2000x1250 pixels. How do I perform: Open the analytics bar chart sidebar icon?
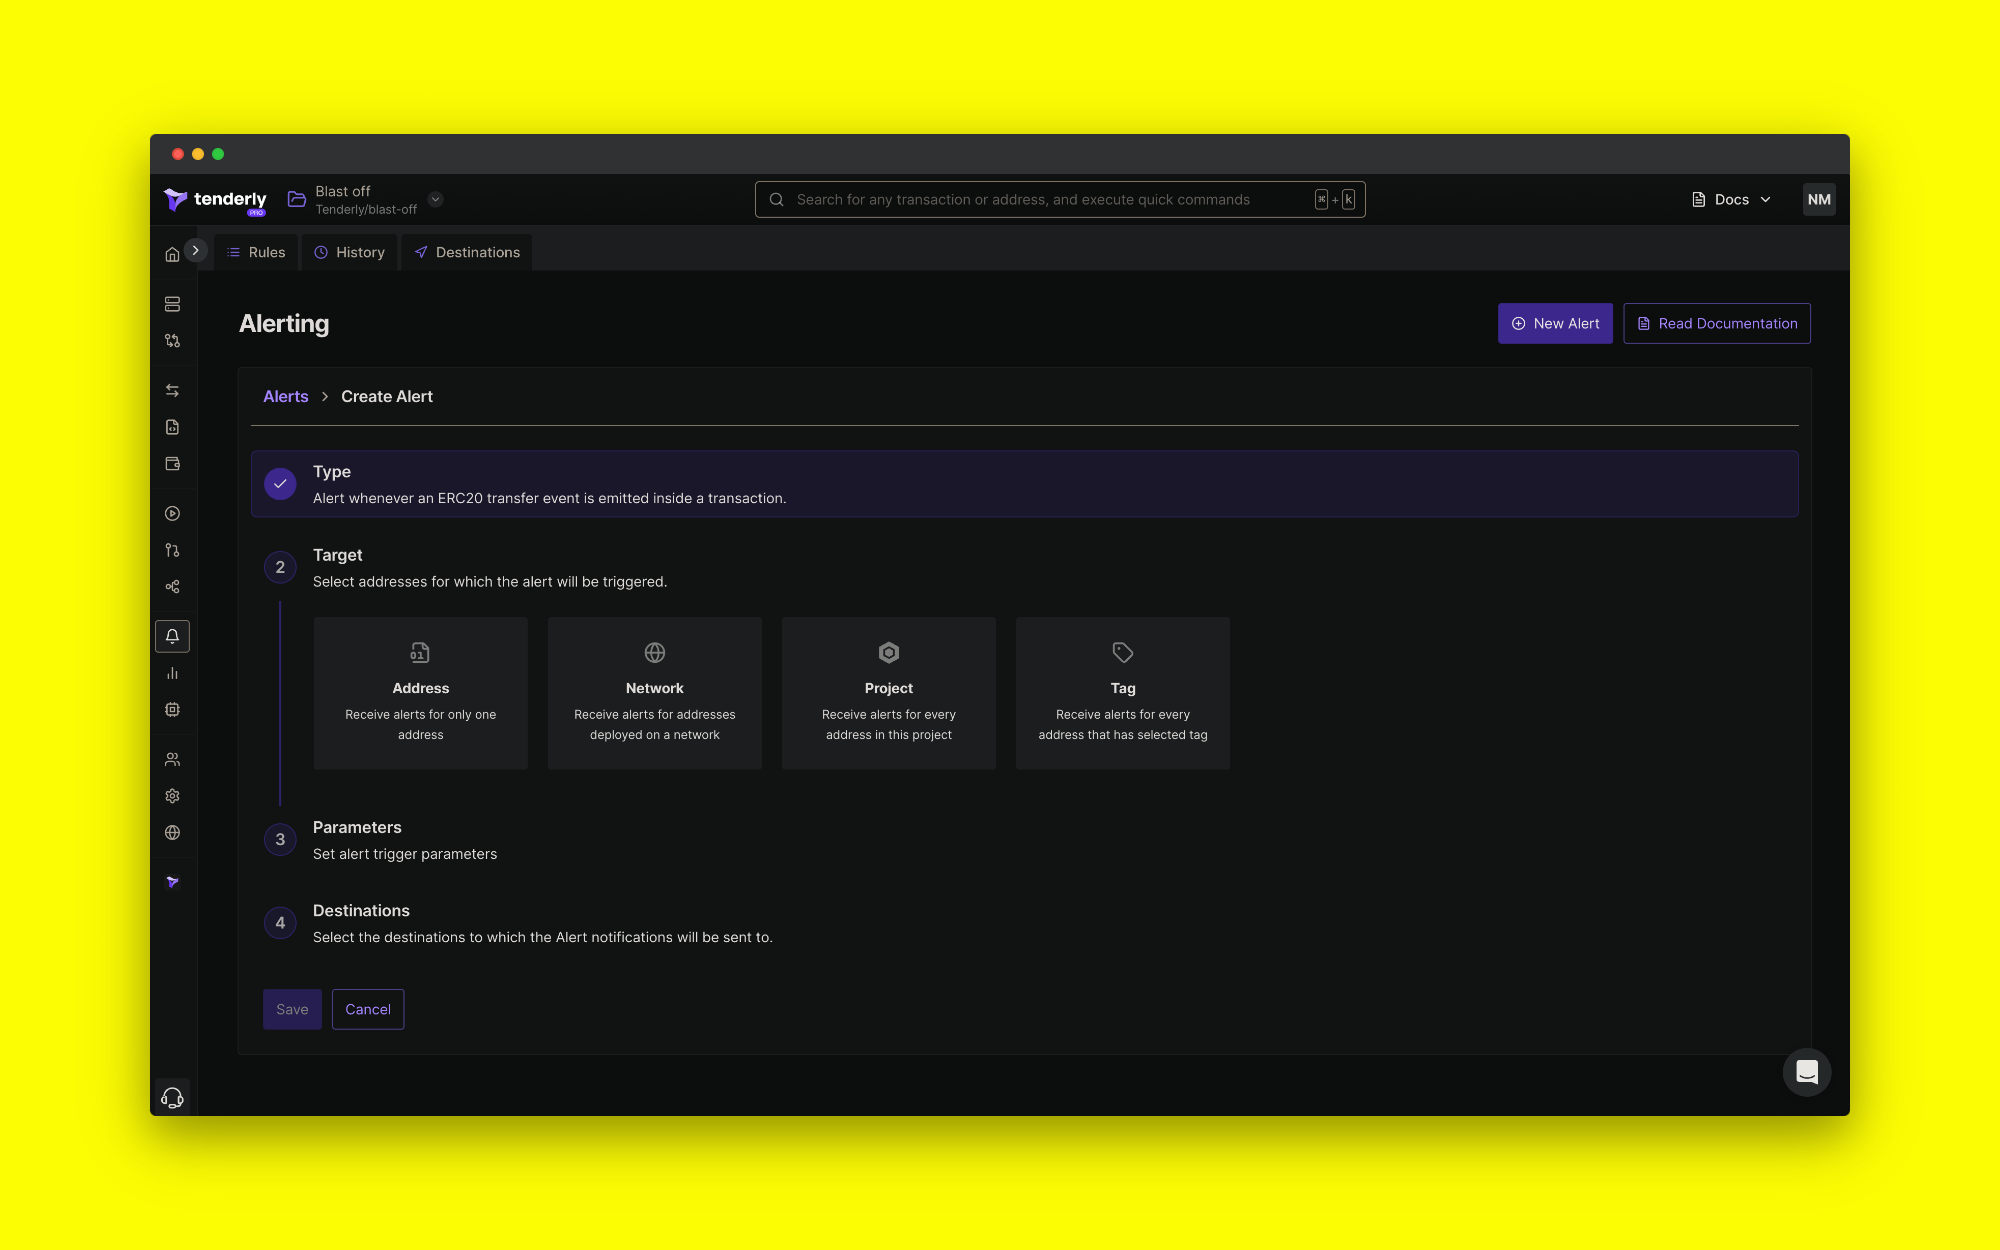172,673
